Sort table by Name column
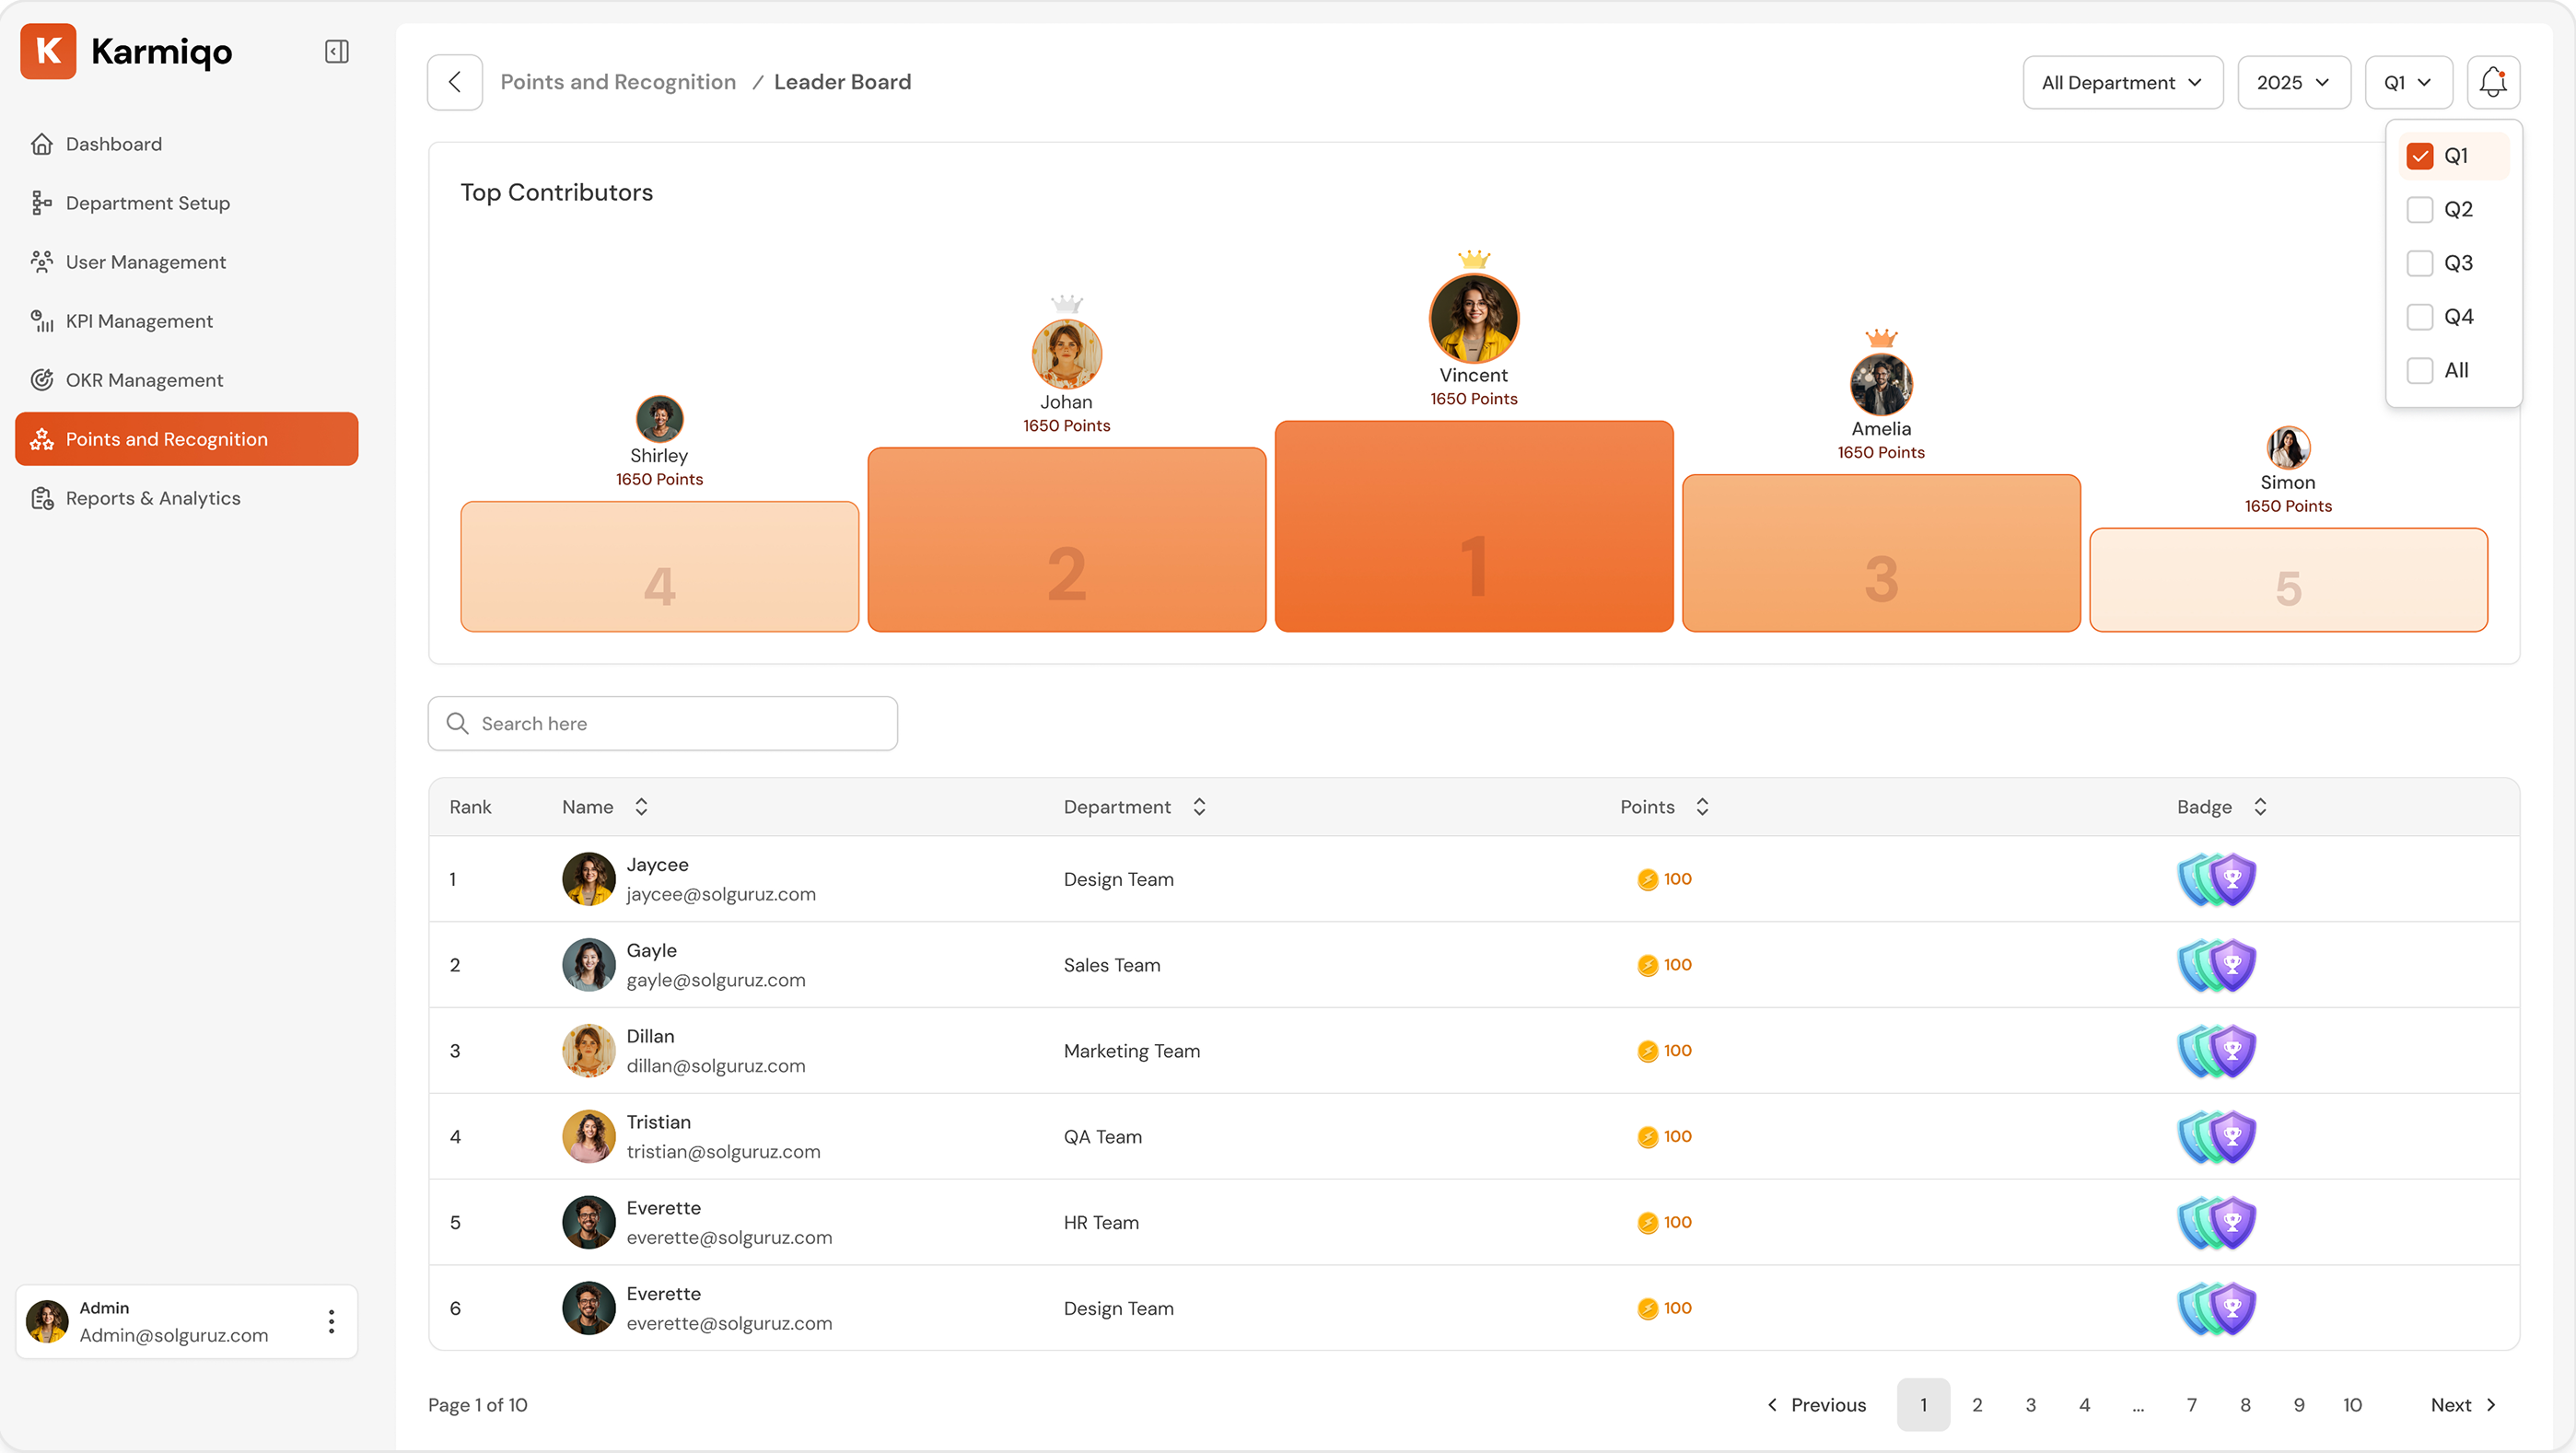This screenshot has height=1453, width=2576. [642, 807]
